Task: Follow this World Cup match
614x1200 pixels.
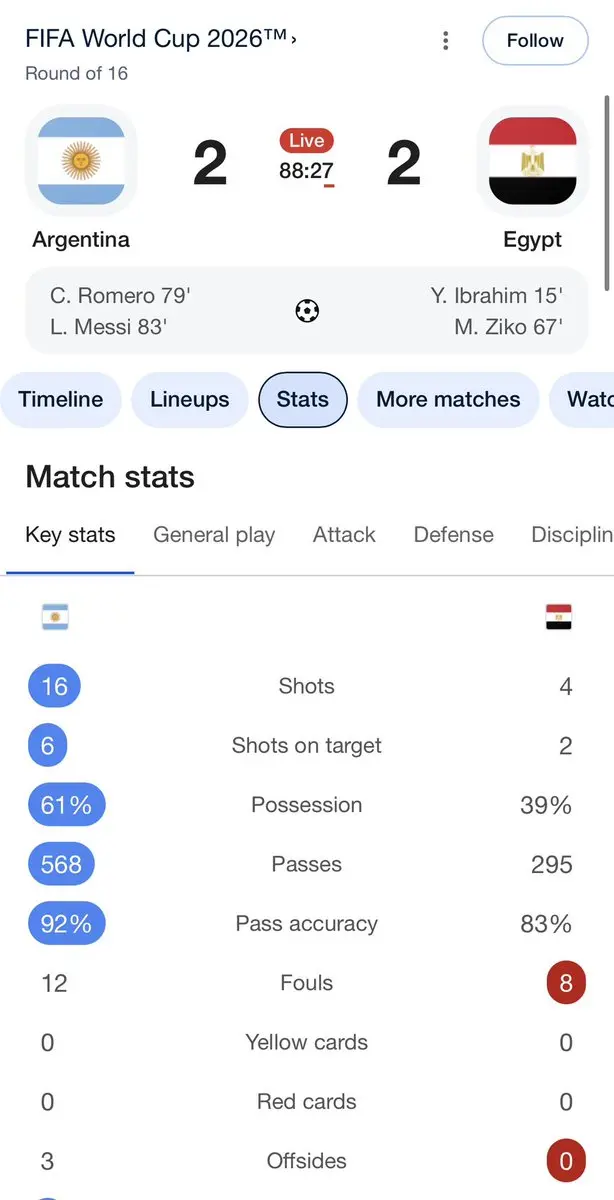Action: click(x=535, y=41)
